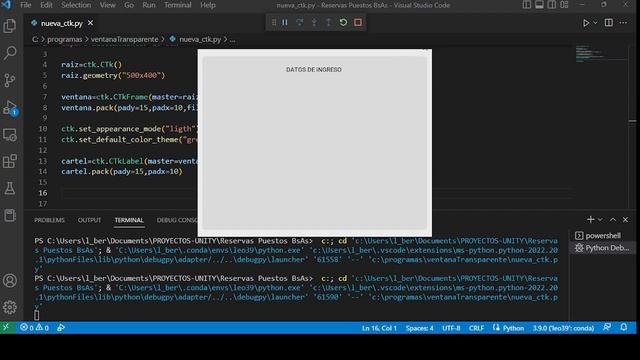640x360 pixels.
Task: Create a new terminal with plus icon
Action: (x=590, y=220)
